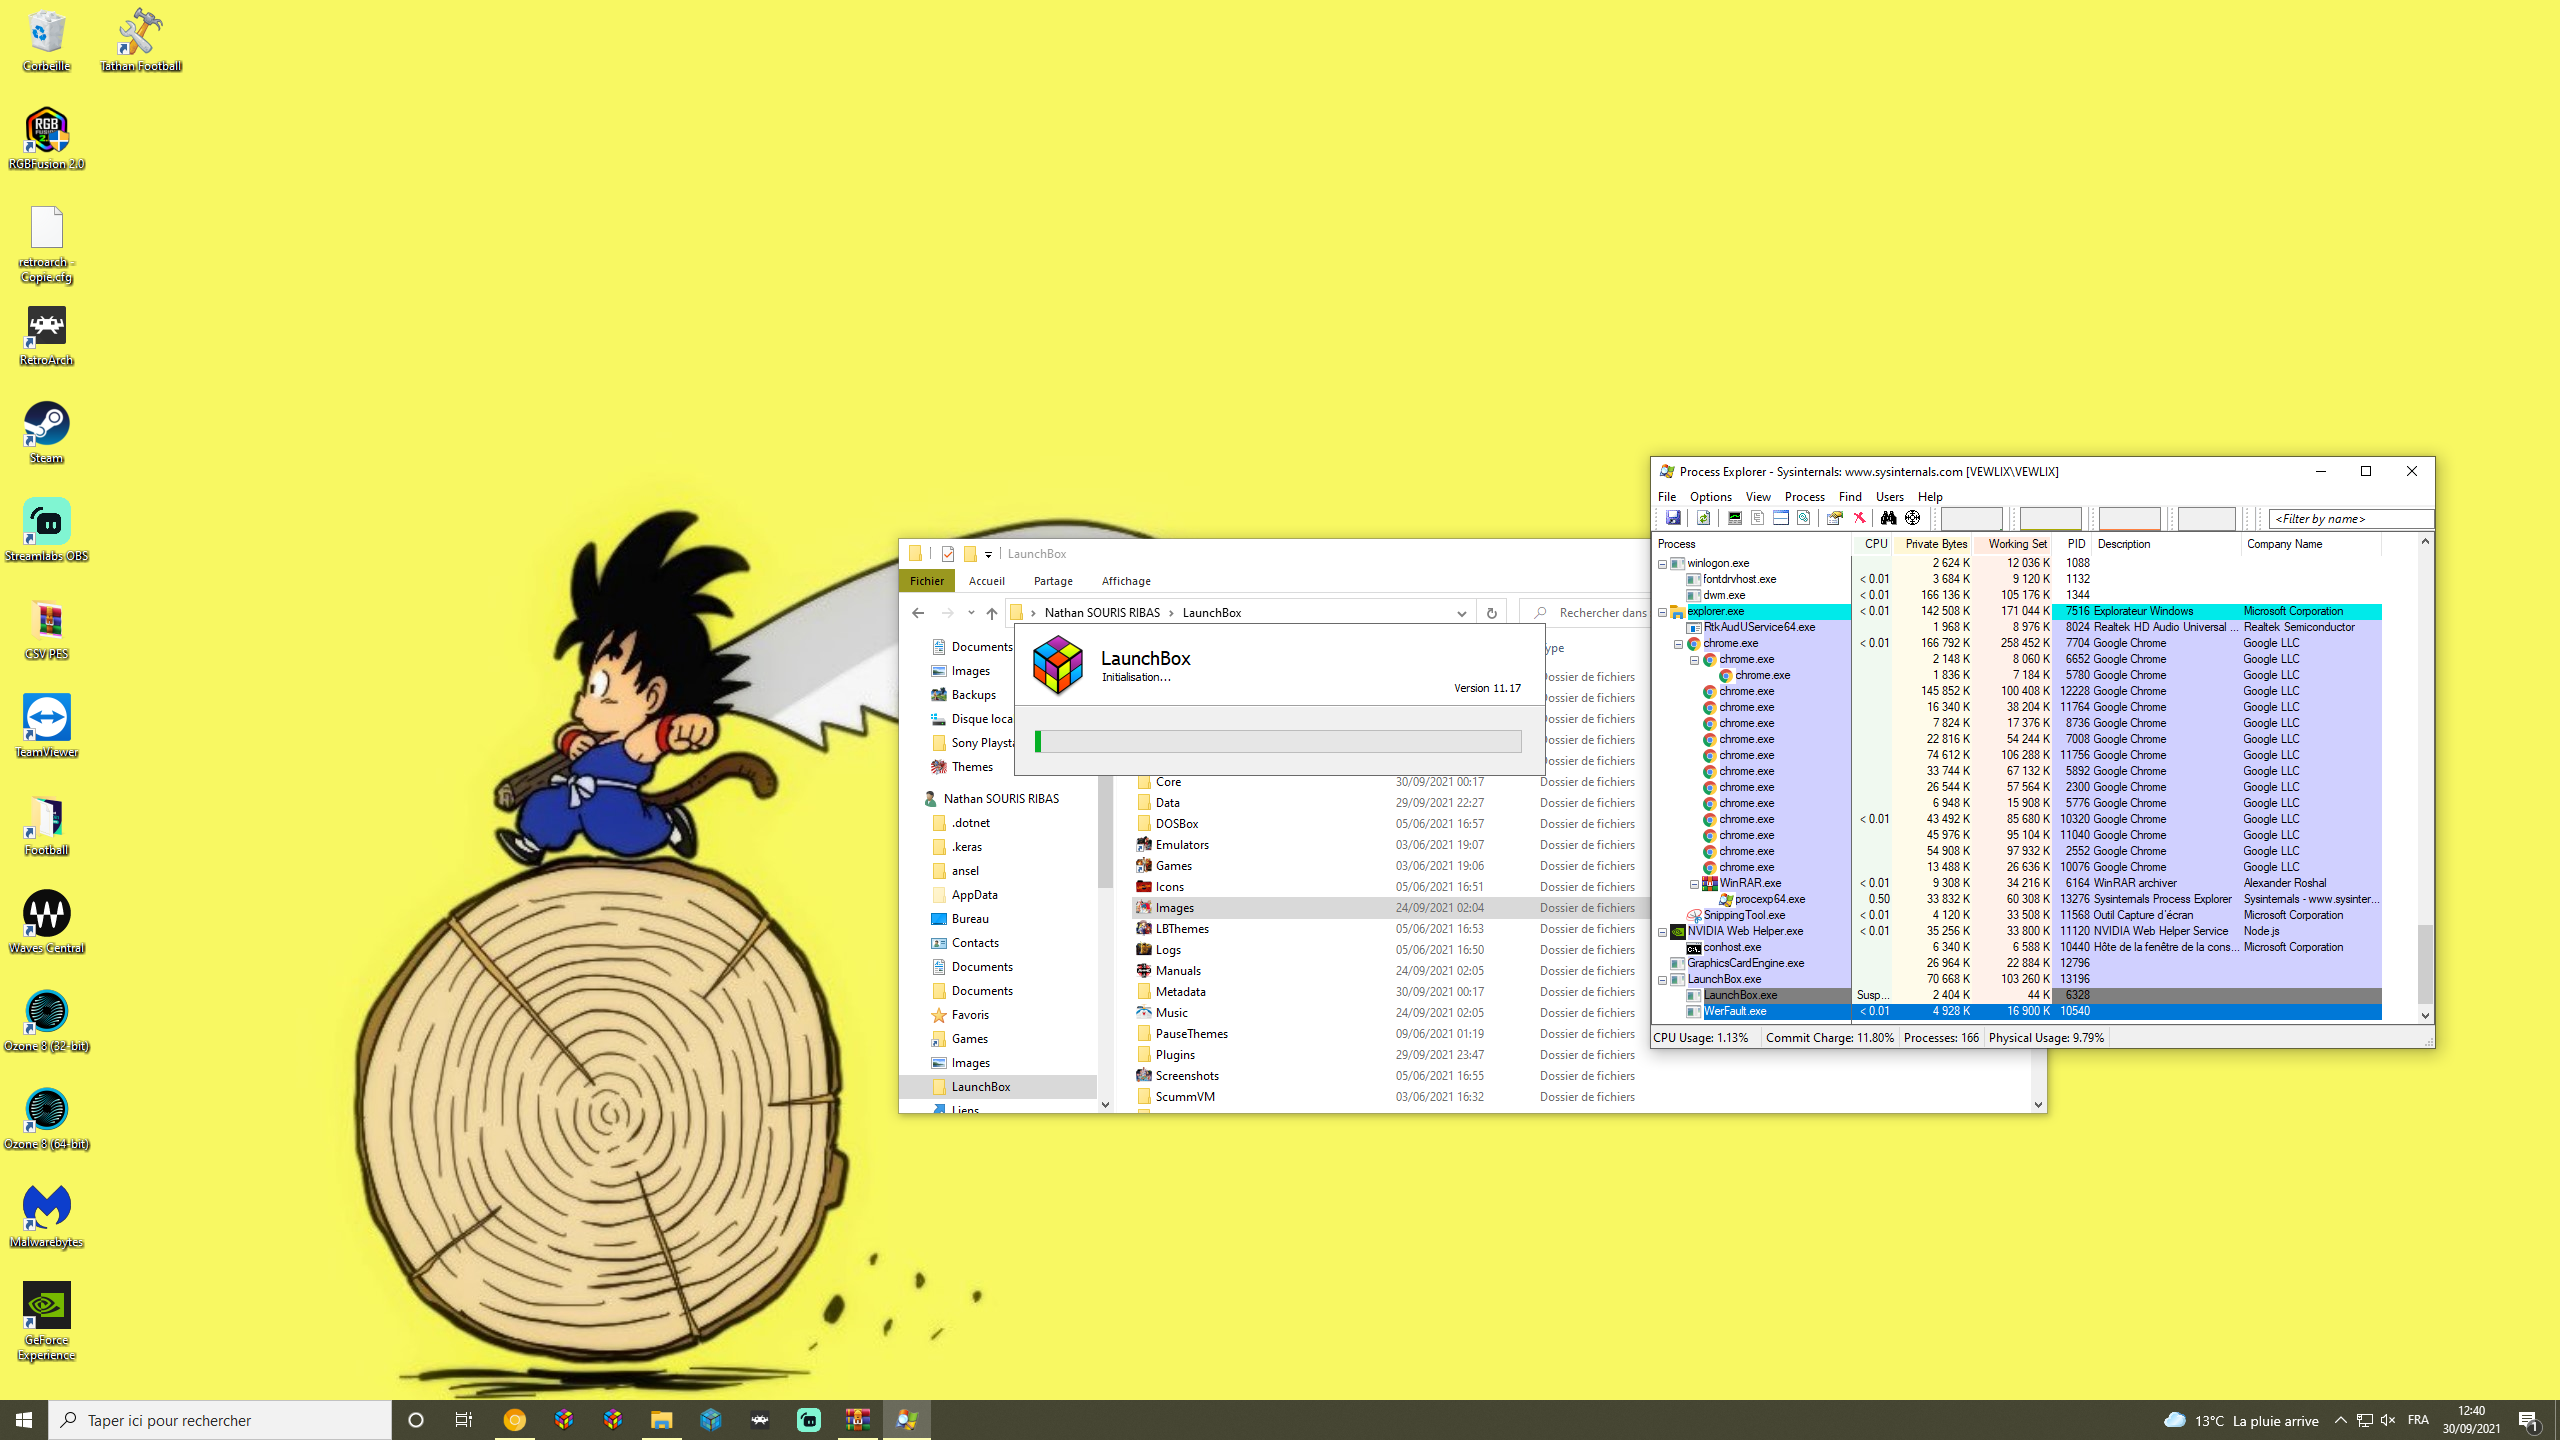The height and width of the screenshot is (1440, 2560).
Task: Toggle the Show Process Tree toolbar icon
Action: click(1757, 518)
